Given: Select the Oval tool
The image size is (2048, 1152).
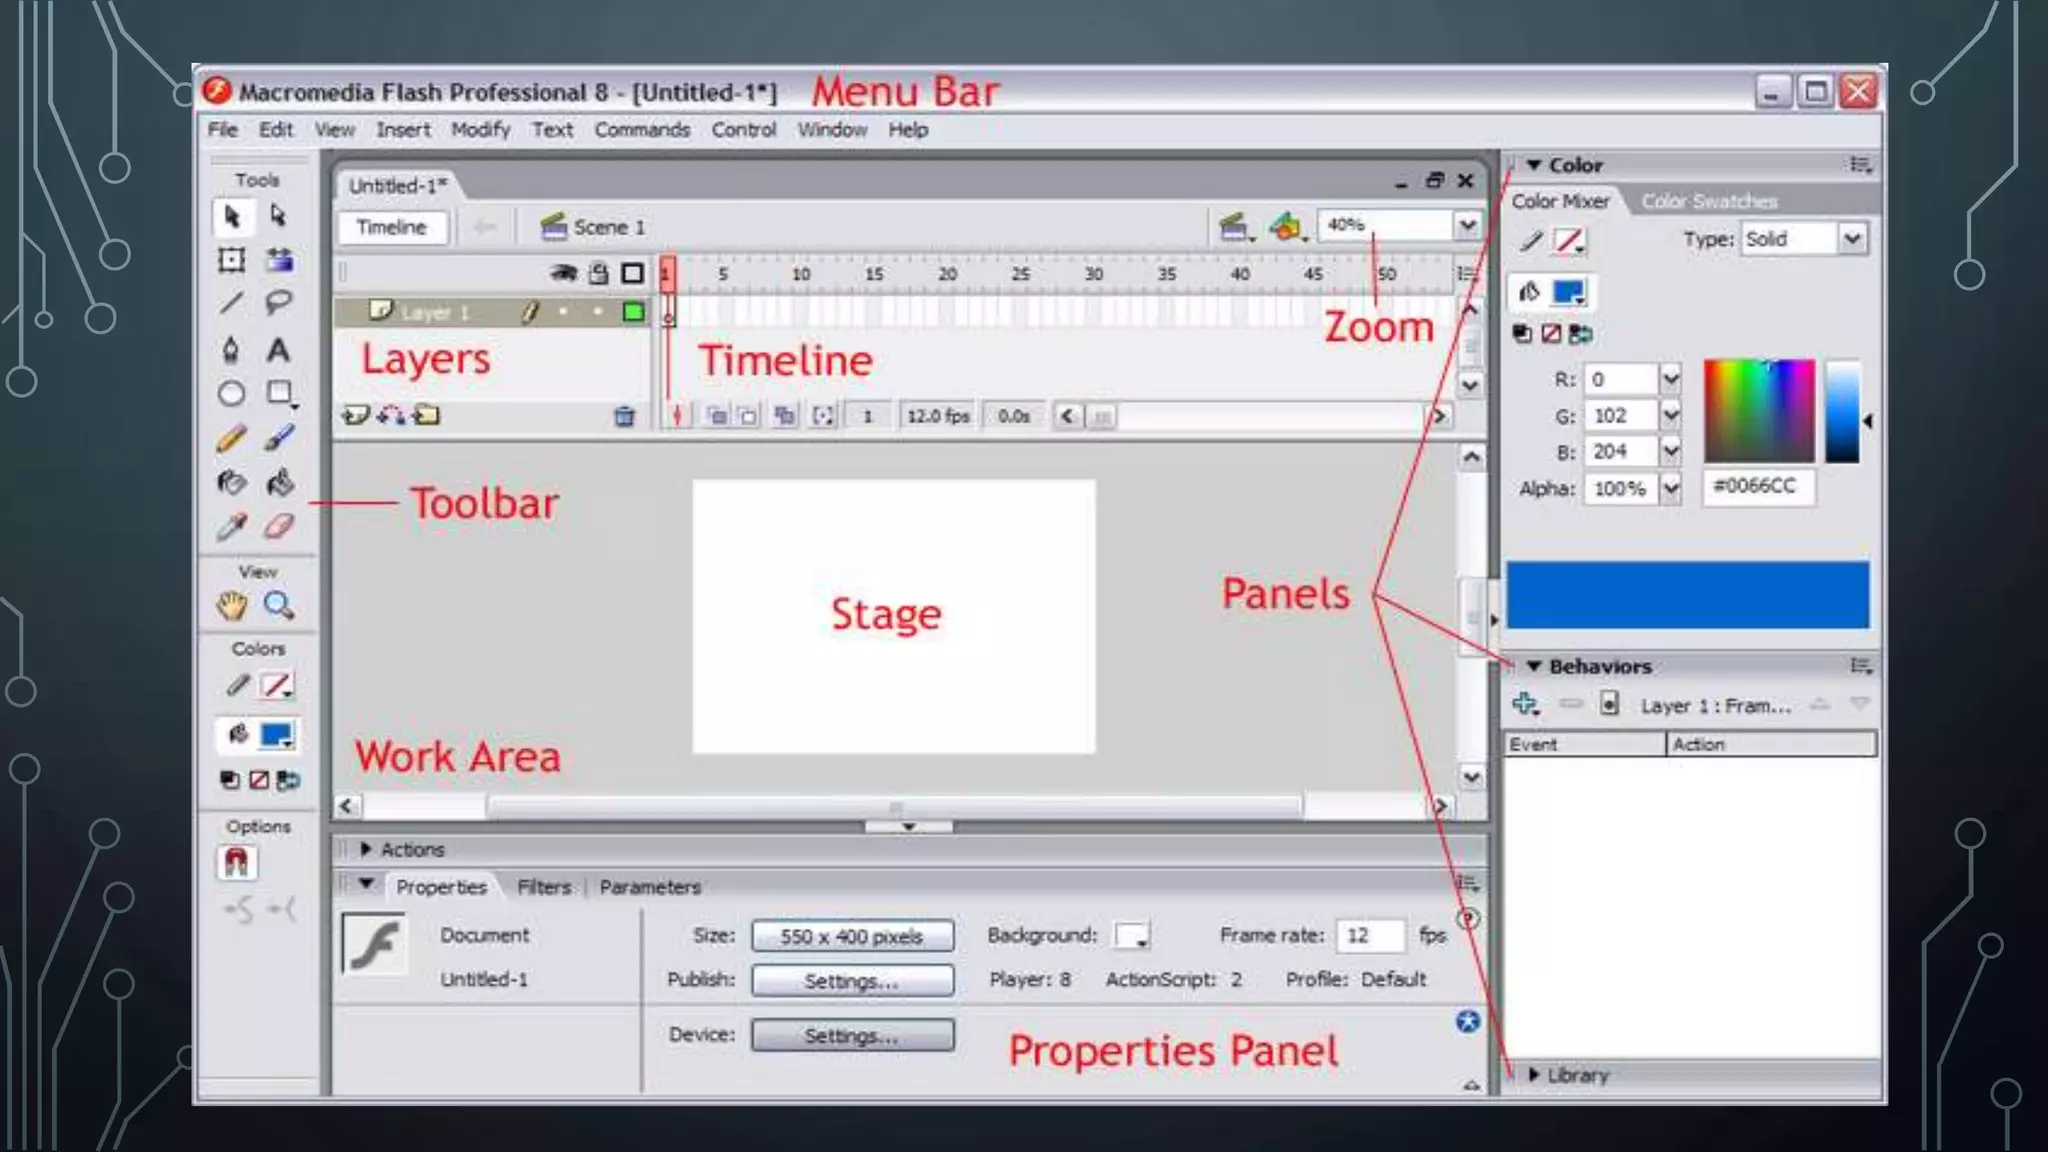Looking at the screenshot, I should [x=231, y=394].
